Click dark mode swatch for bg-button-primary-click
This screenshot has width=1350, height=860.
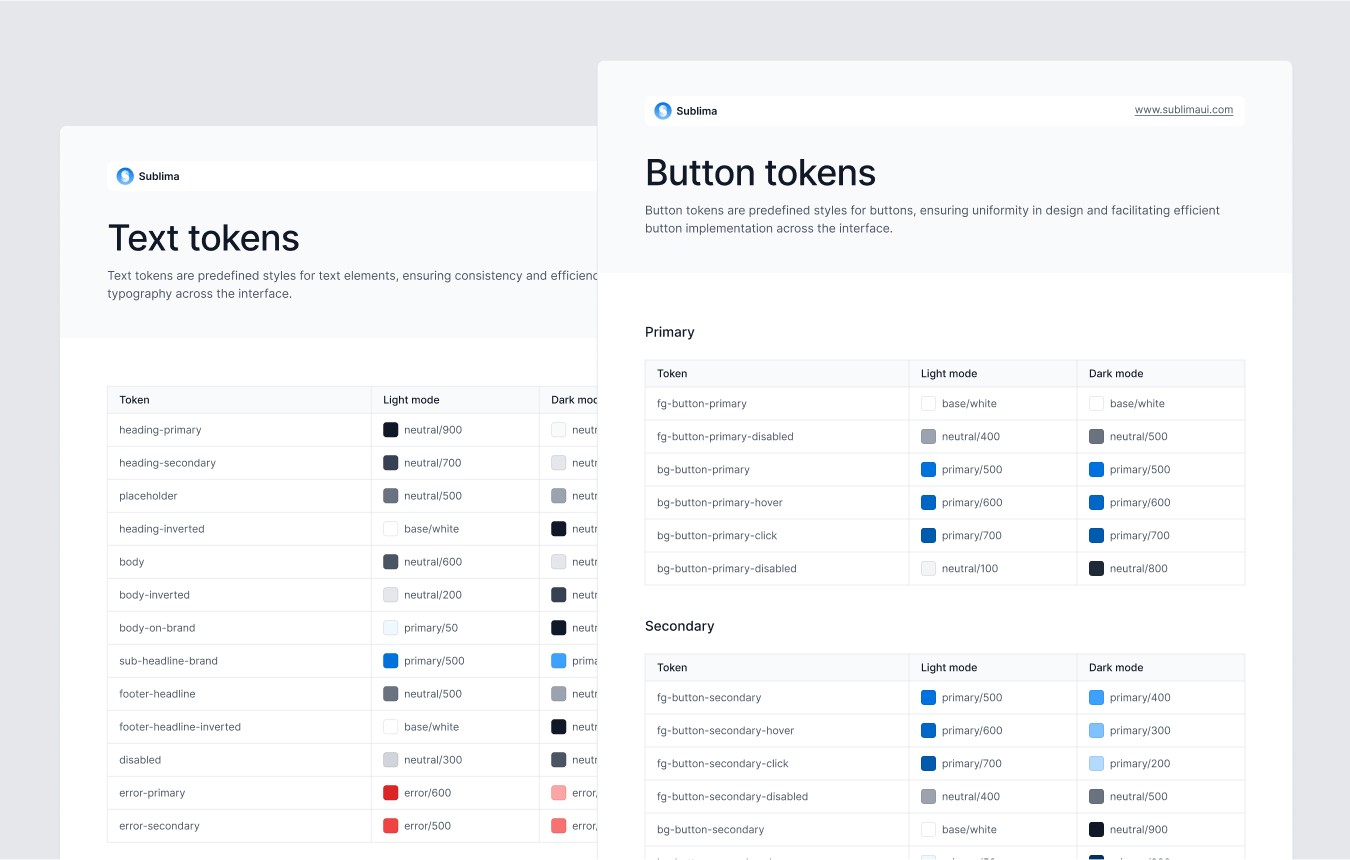(1096, 536)
